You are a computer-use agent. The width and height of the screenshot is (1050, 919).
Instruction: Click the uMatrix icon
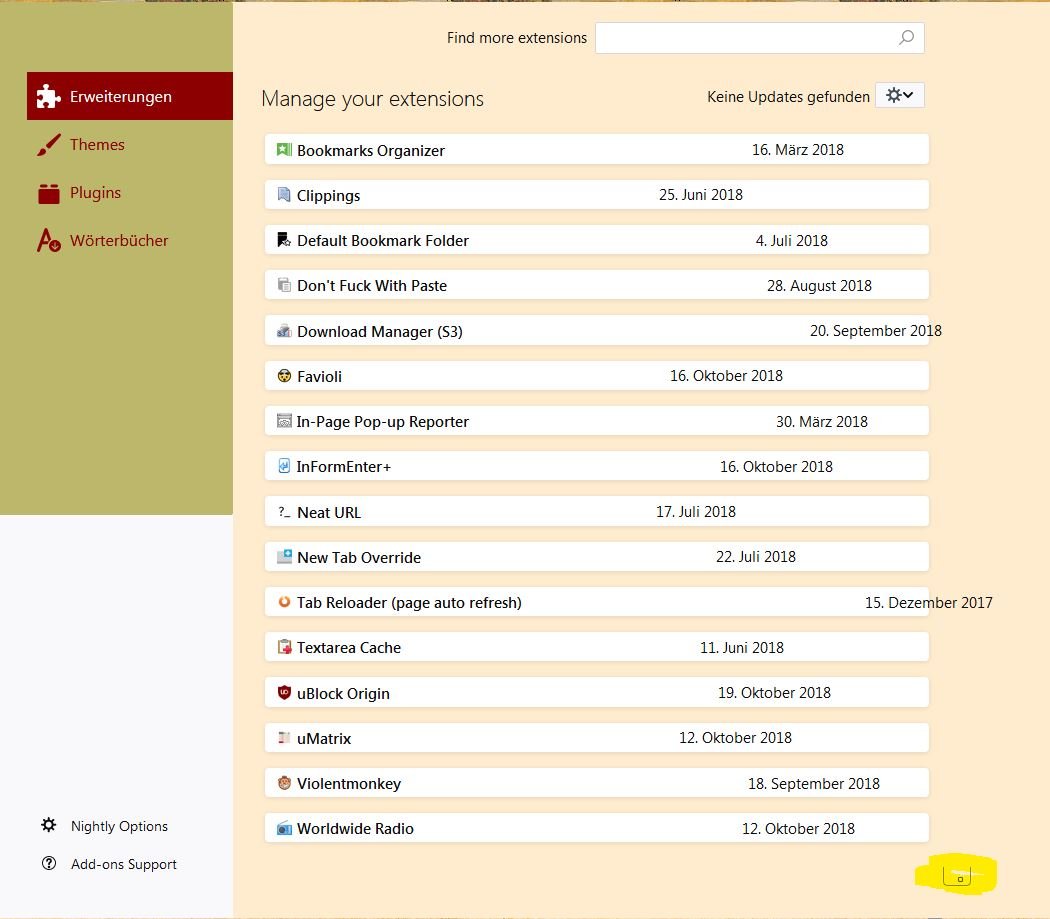(284, 737)
